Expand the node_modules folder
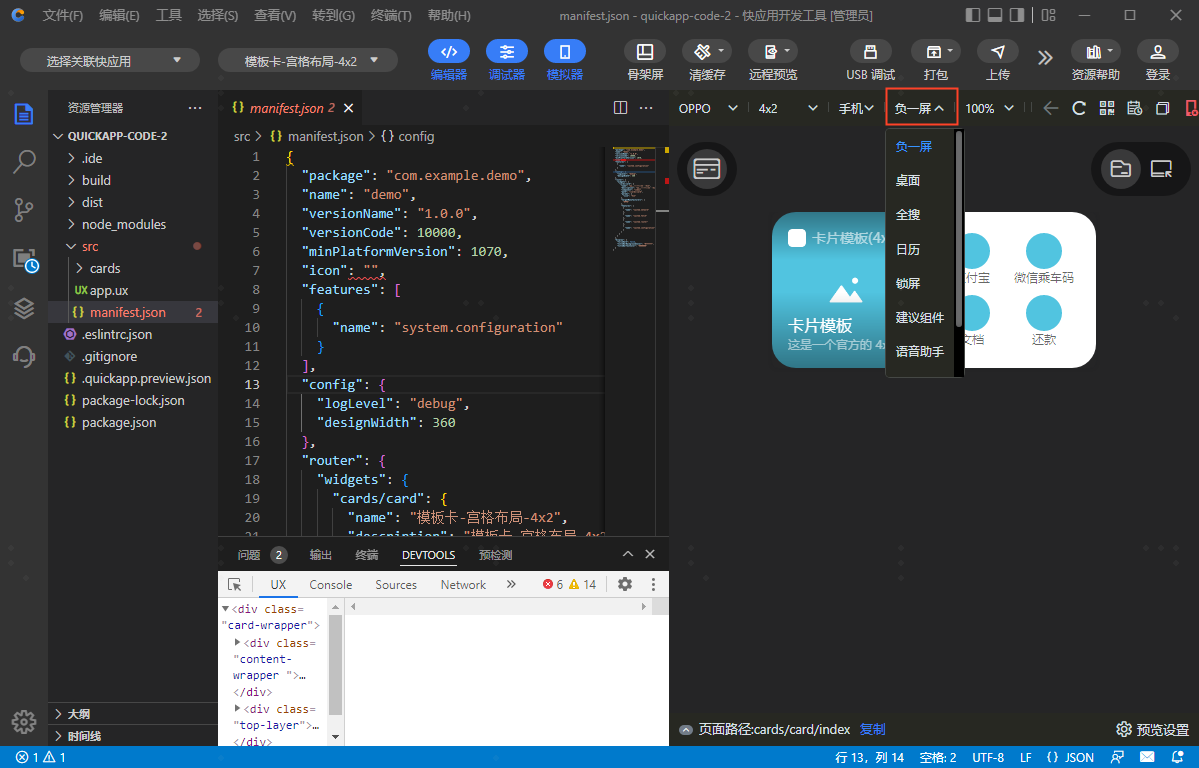The height and width of the screenshot is (768, 1199). coord(124,224)
